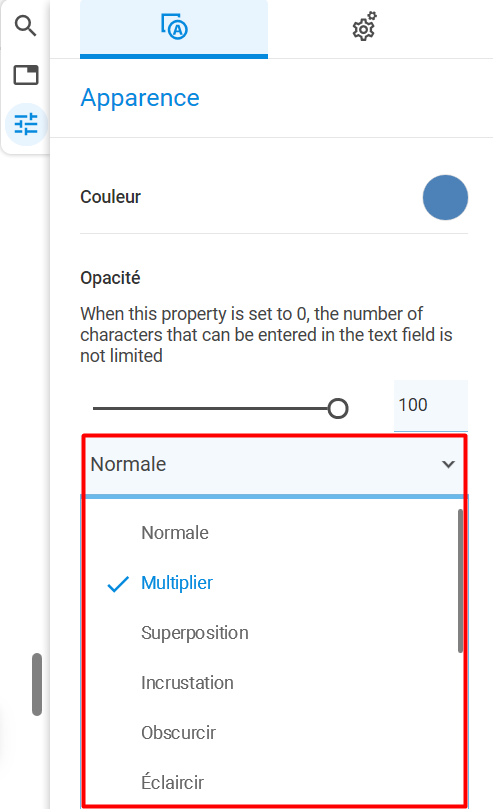Switch to the appearance annotation tab
495x809 pixels.
pyautogui.click(x=174, y=28)
